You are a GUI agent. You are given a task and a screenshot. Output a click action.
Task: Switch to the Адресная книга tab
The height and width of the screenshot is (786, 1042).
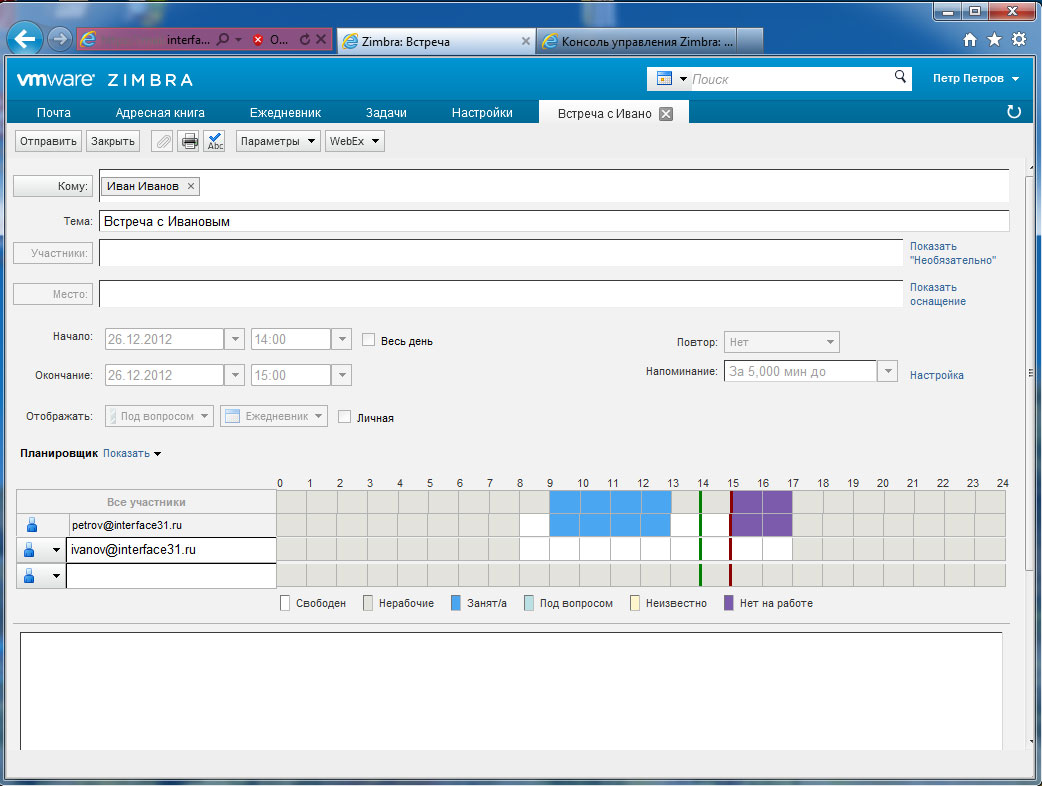coord(160,113)
